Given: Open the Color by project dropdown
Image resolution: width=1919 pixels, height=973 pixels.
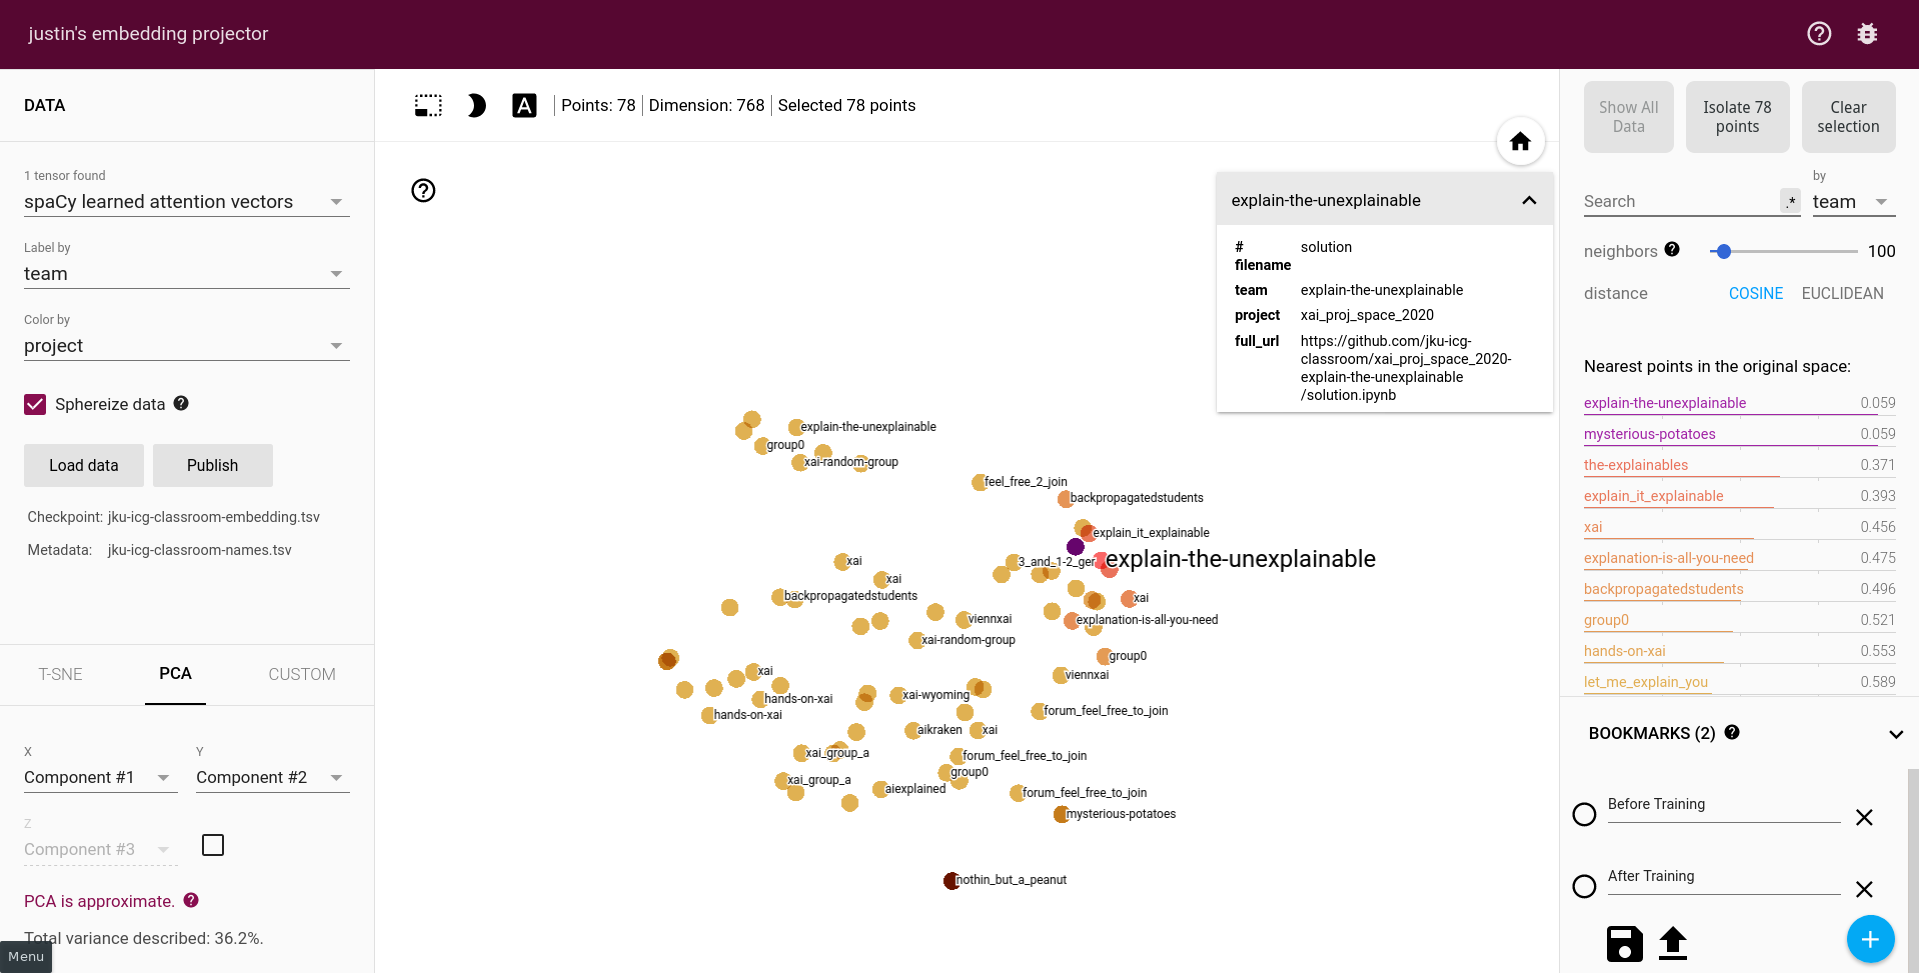Looking at the screenshot, I should (x=186, y=346).
